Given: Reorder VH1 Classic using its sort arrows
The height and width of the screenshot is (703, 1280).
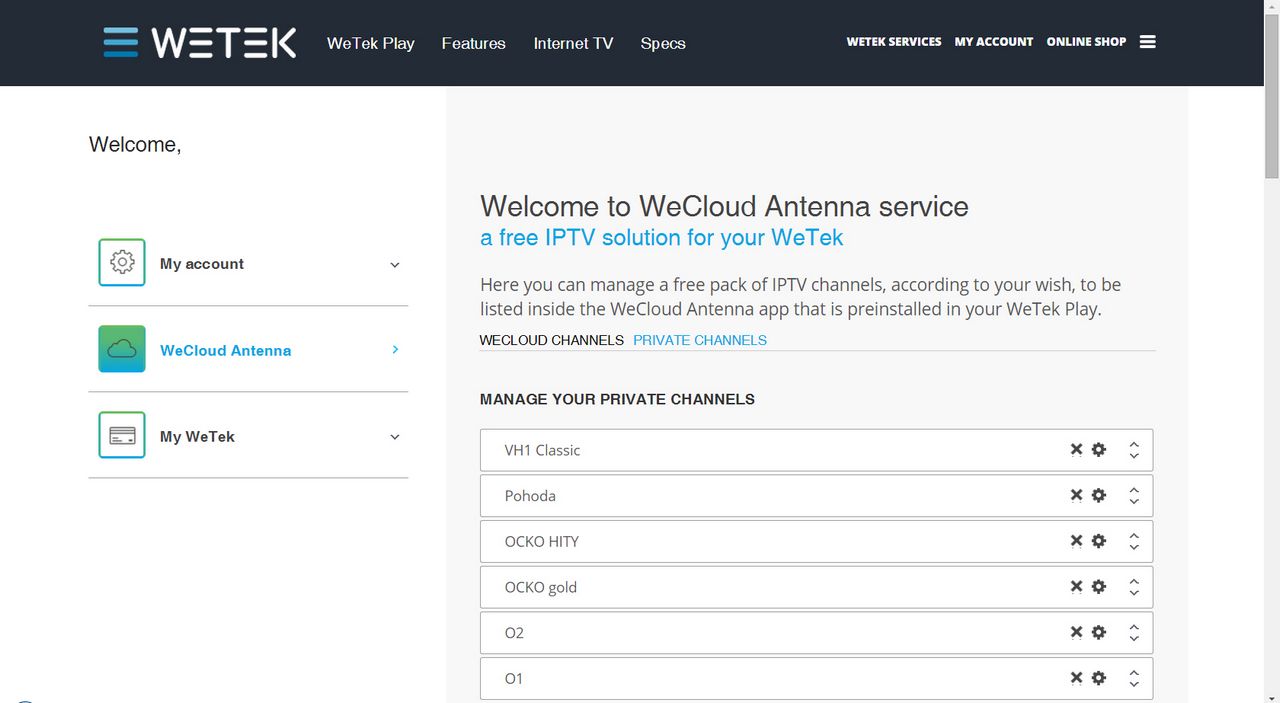Looking at the screenshot, I should point(1134,450).
